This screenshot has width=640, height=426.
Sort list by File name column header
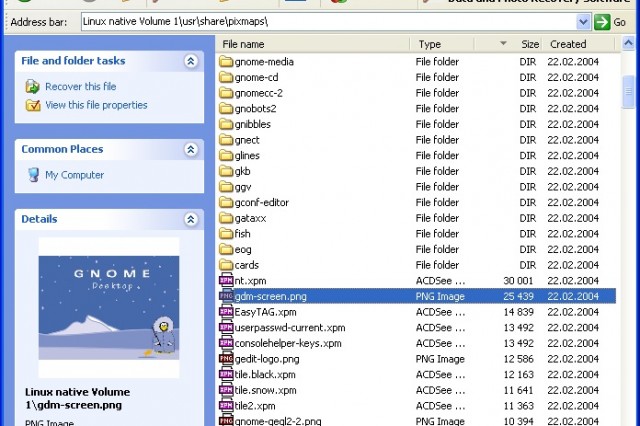(312, 44)
